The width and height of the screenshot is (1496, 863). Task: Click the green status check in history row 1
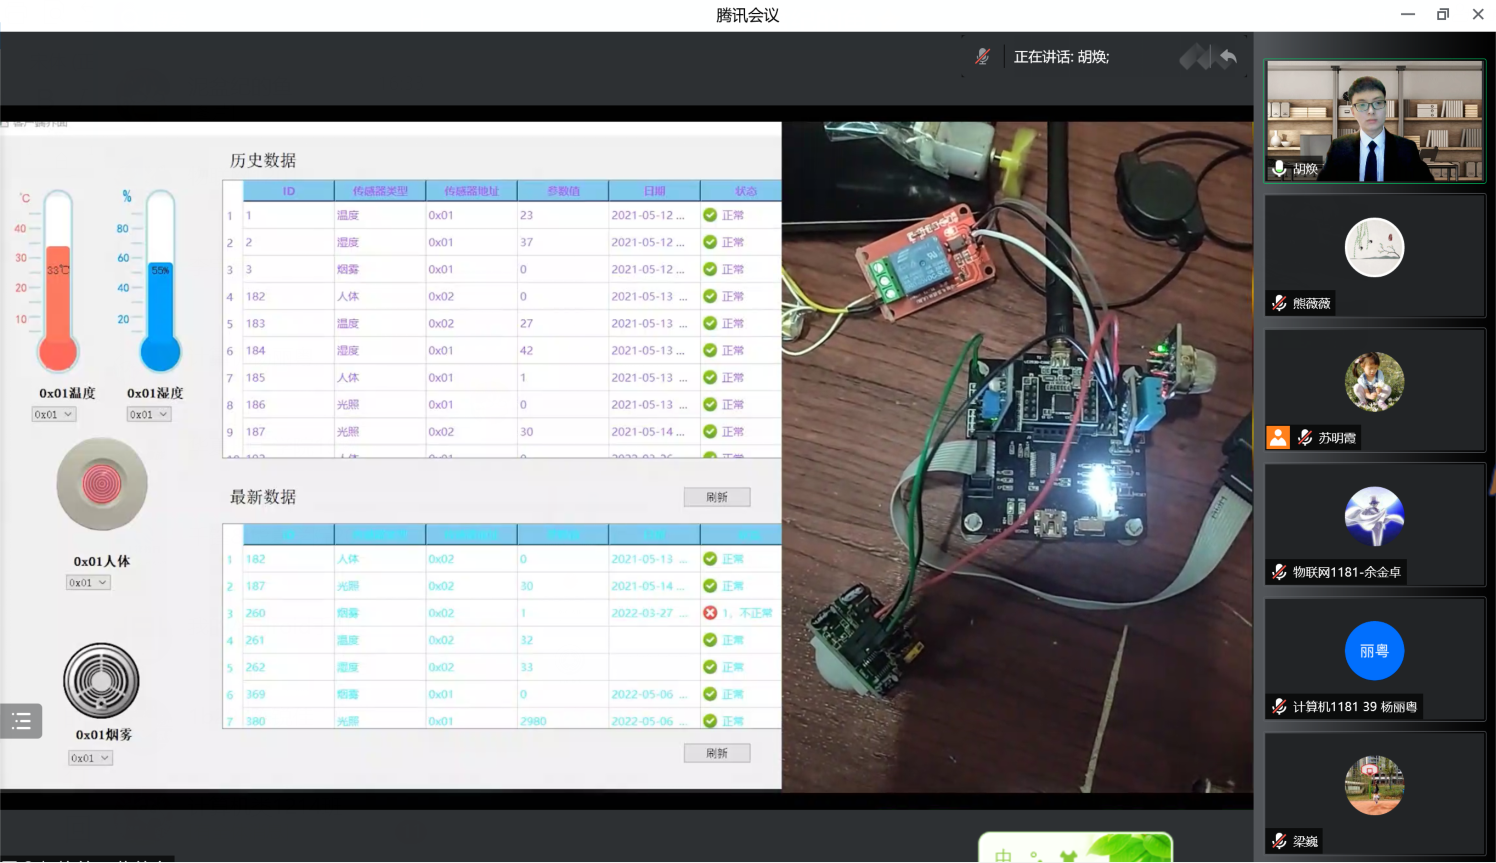(x=710, y=215)
